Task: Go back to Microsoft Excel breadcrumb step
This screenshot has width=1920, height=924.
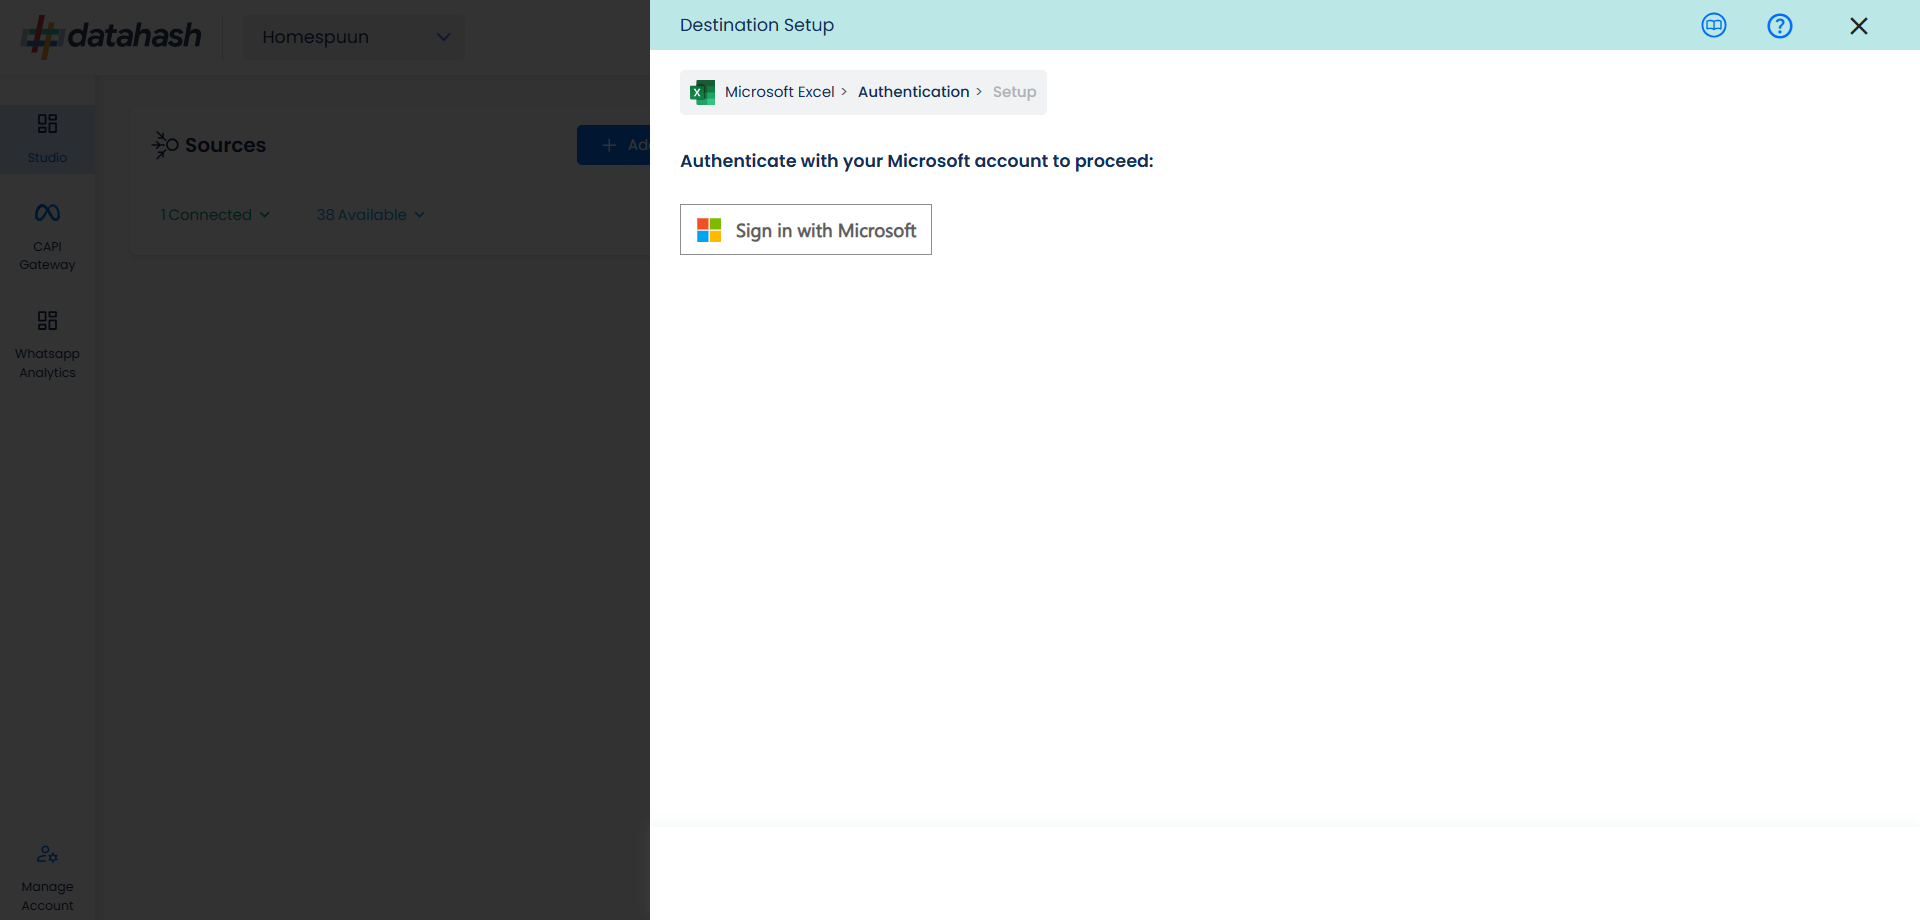Action: [x=779, y=92]
